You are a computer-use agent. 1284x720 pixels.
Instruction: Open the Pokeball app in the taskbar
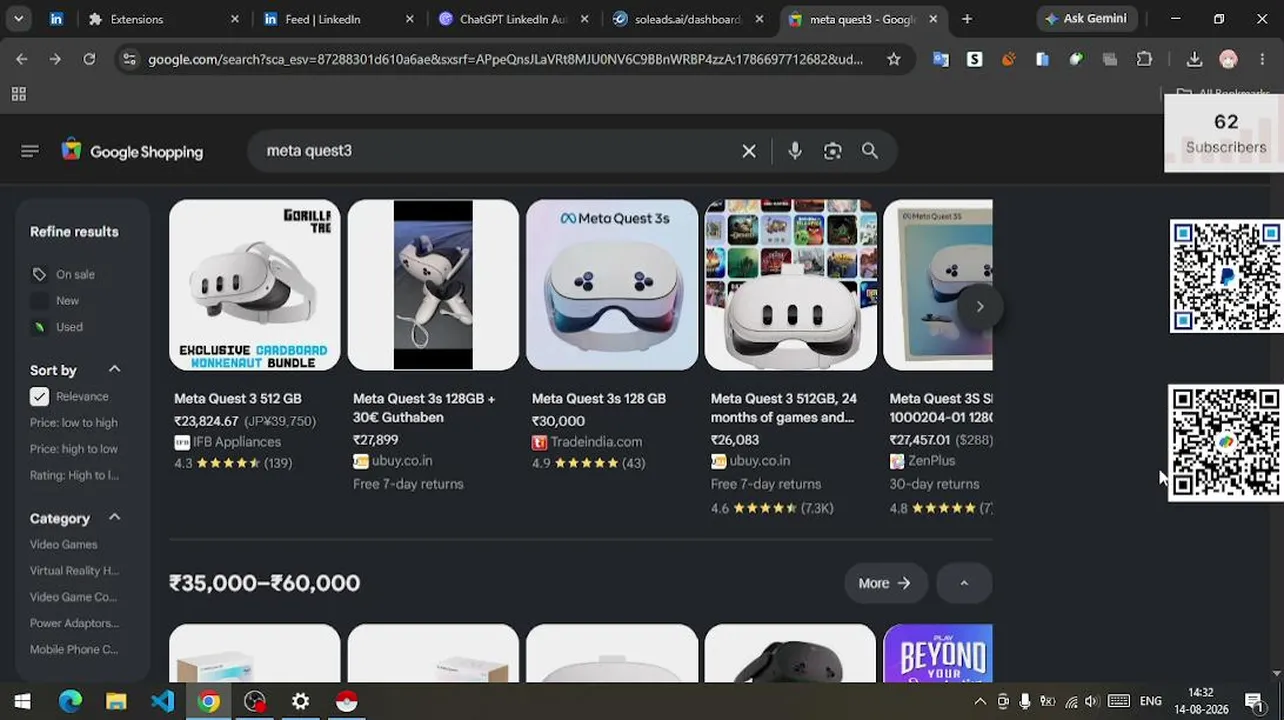point(346,701)
